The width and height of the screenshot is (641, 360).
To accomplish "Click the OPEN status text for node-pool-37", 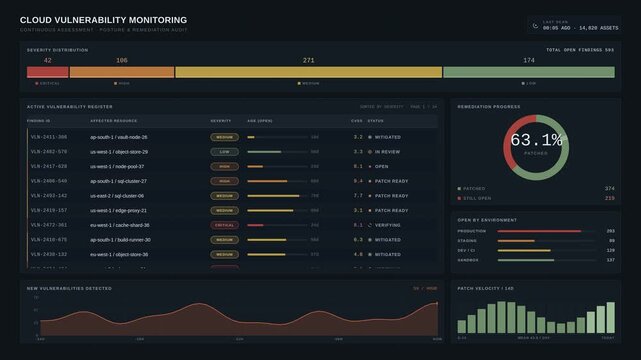I will [381, 167].
